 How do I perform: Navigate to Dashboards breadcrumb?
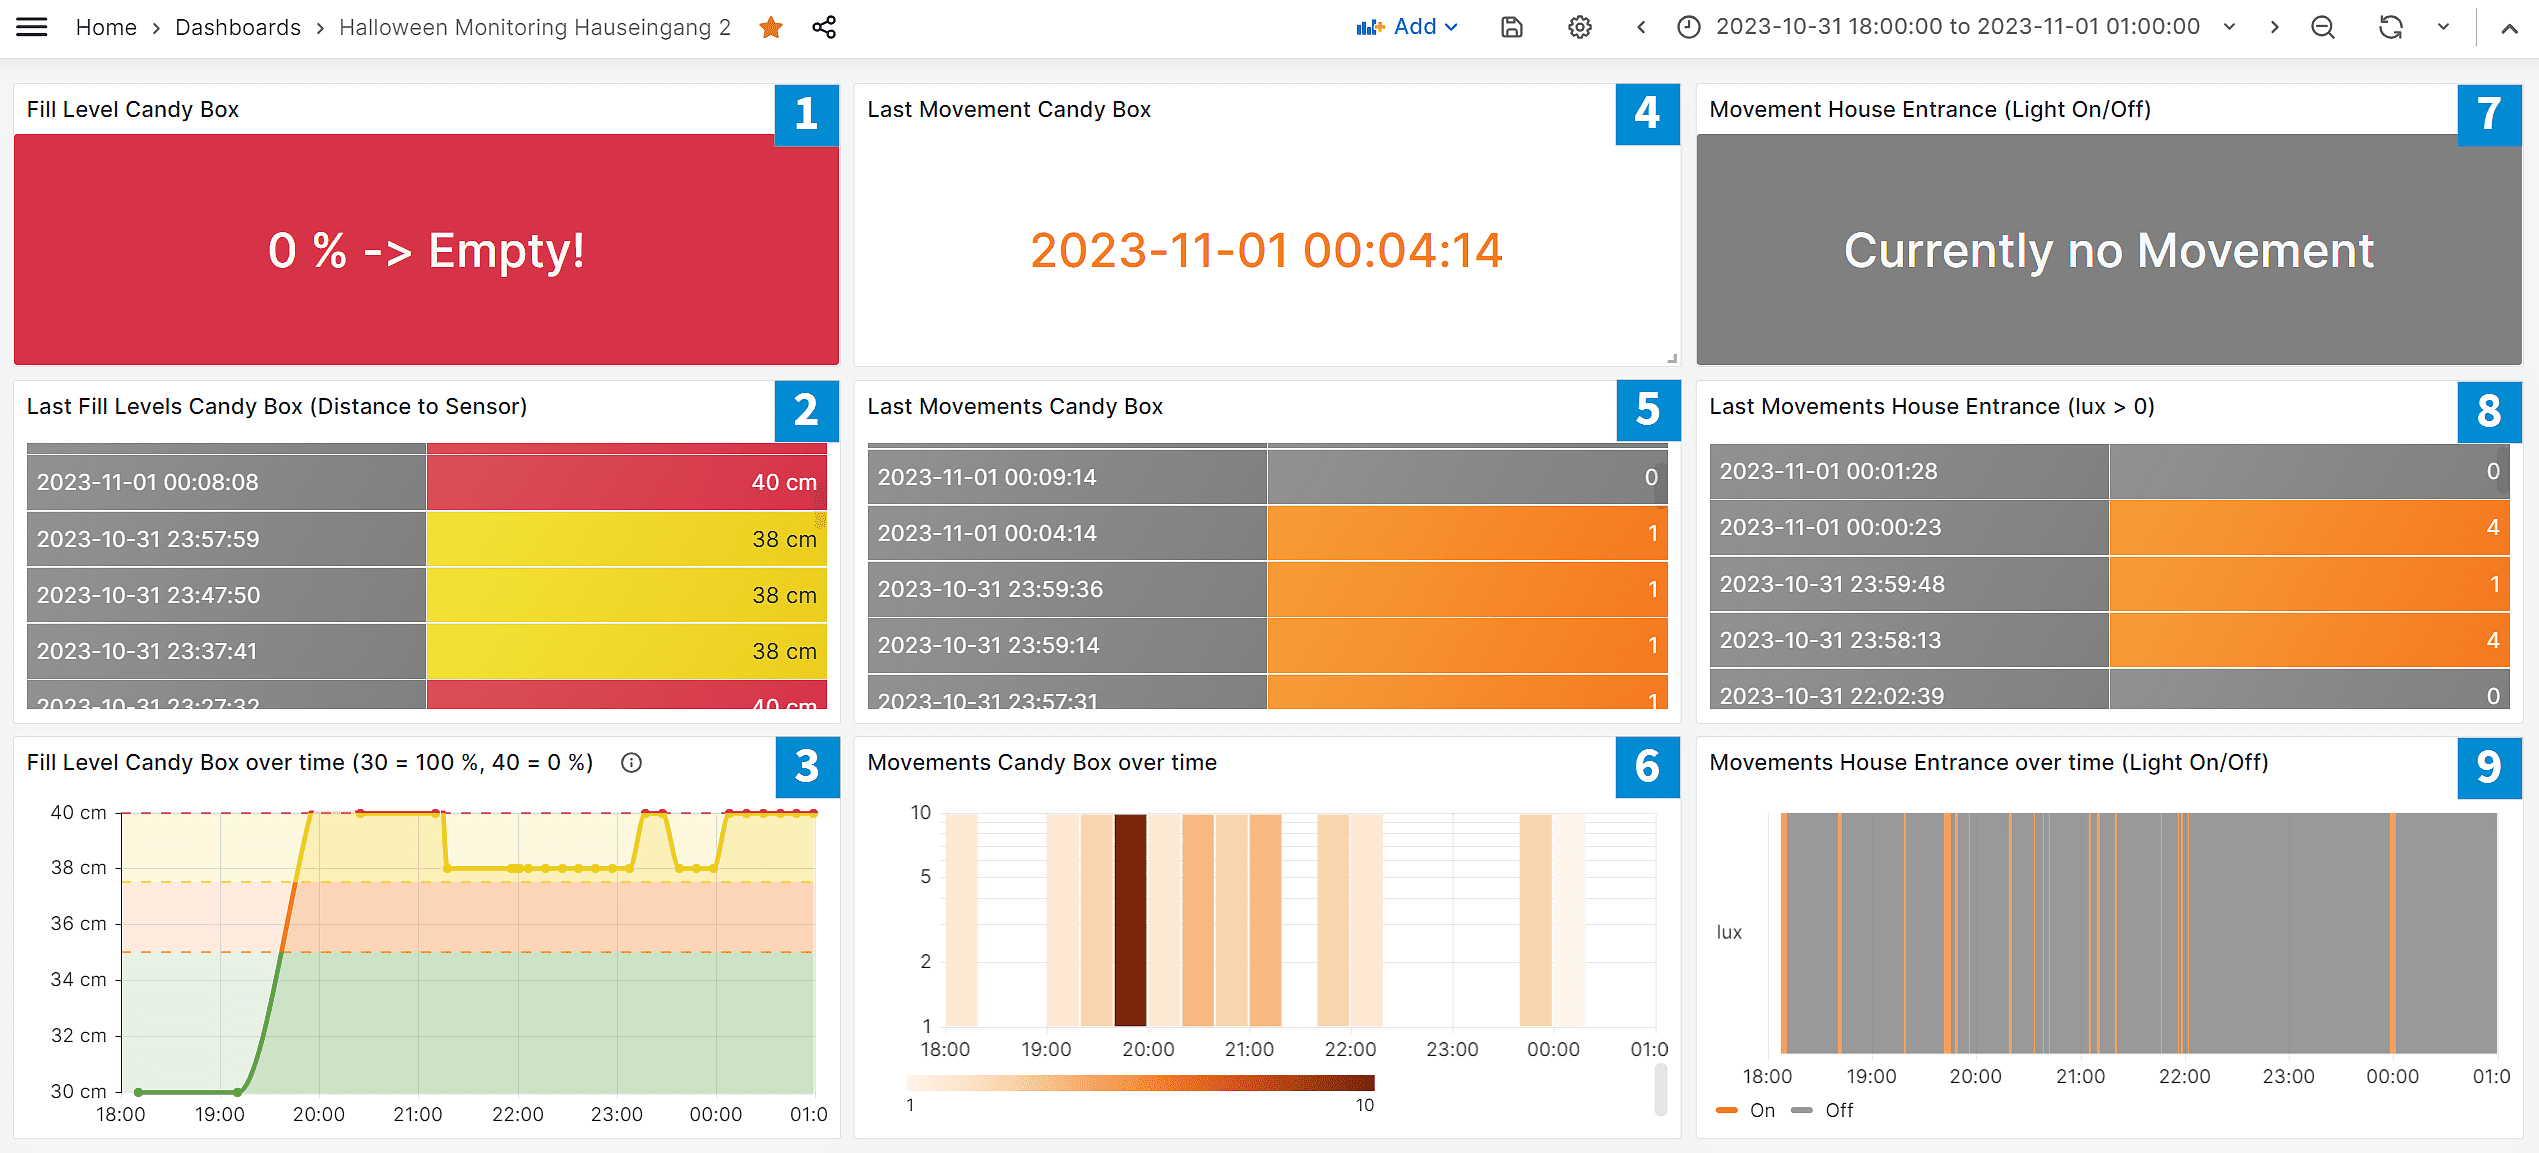pos(238,27)
